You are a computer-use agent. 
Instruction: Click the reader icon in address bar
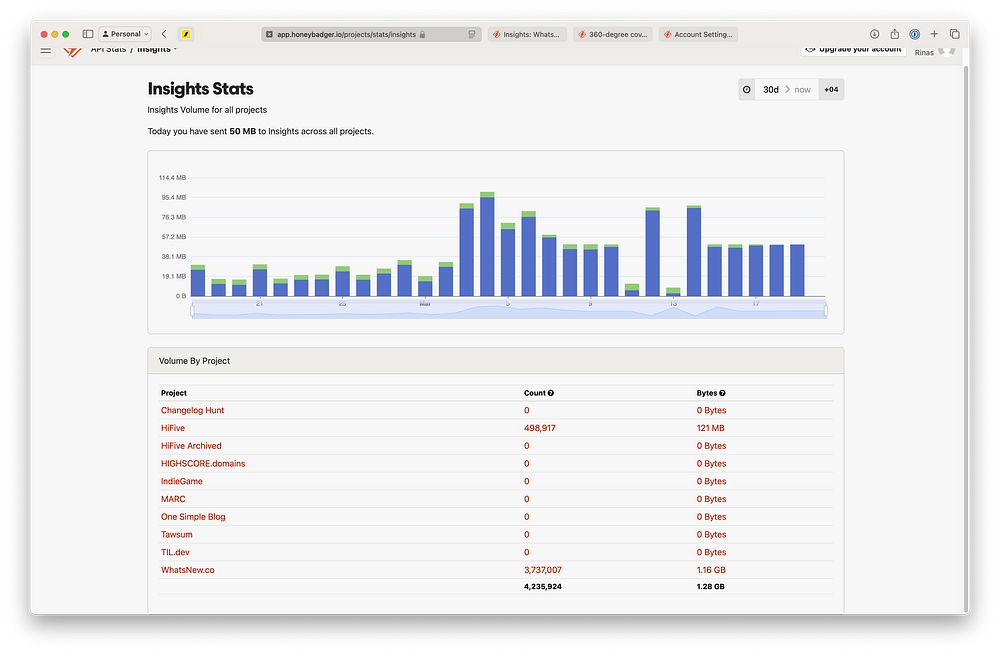[472, 34]
